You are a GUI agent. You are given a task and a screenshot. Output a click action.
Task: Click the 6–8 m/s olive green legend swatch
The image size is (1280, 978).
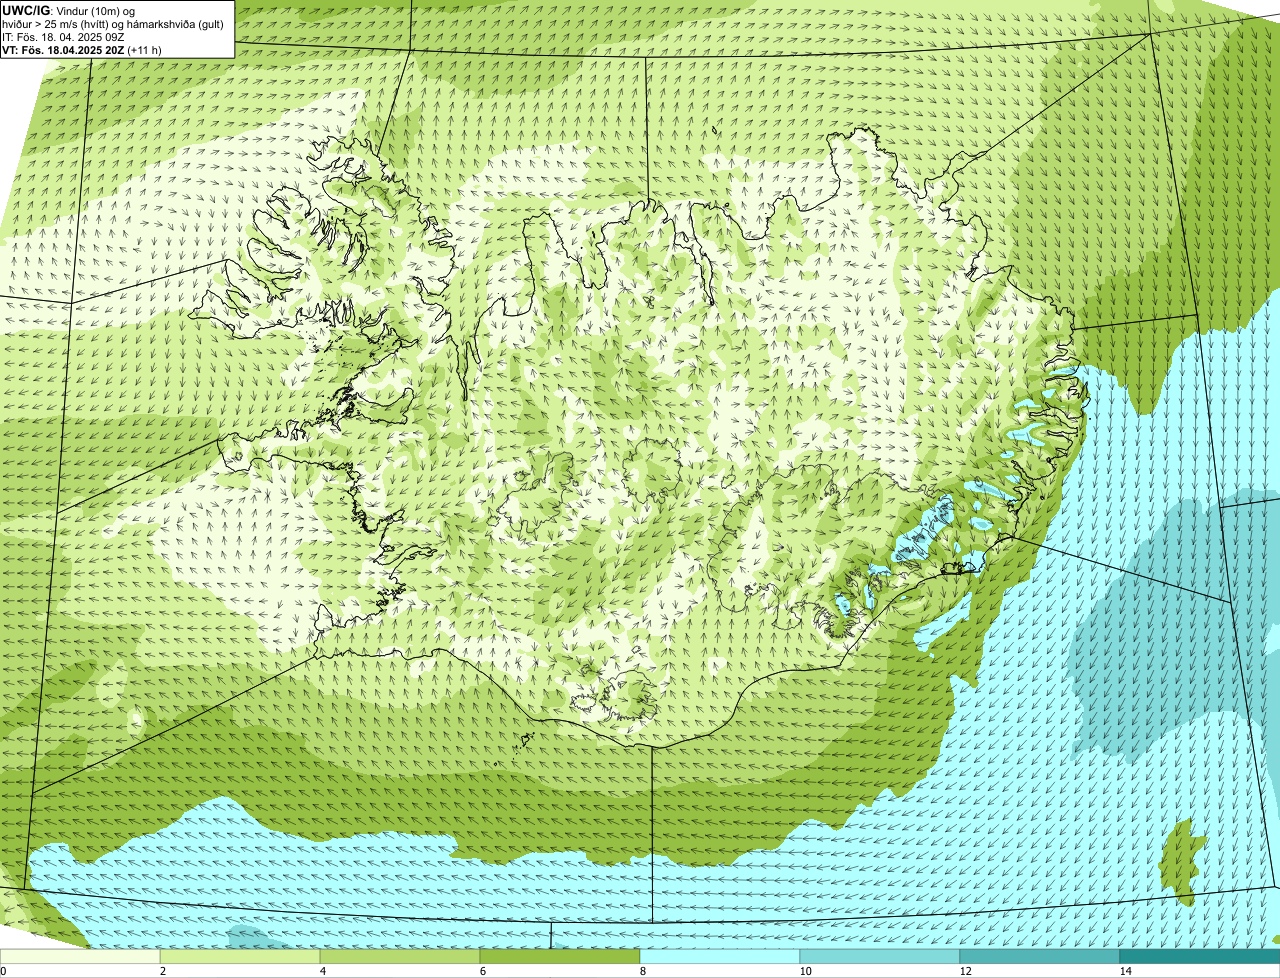[560, 956]
